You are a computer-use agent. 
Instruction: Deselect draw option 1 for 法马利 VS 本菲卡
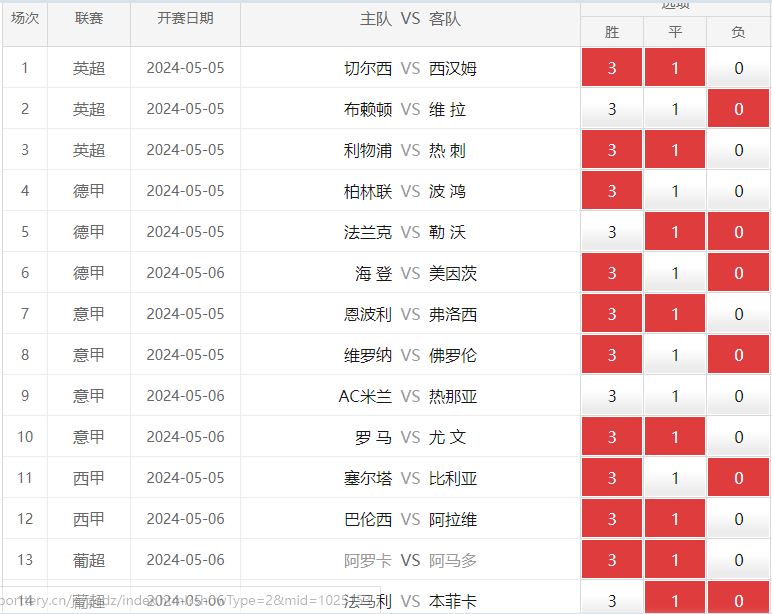click(675, 598)
